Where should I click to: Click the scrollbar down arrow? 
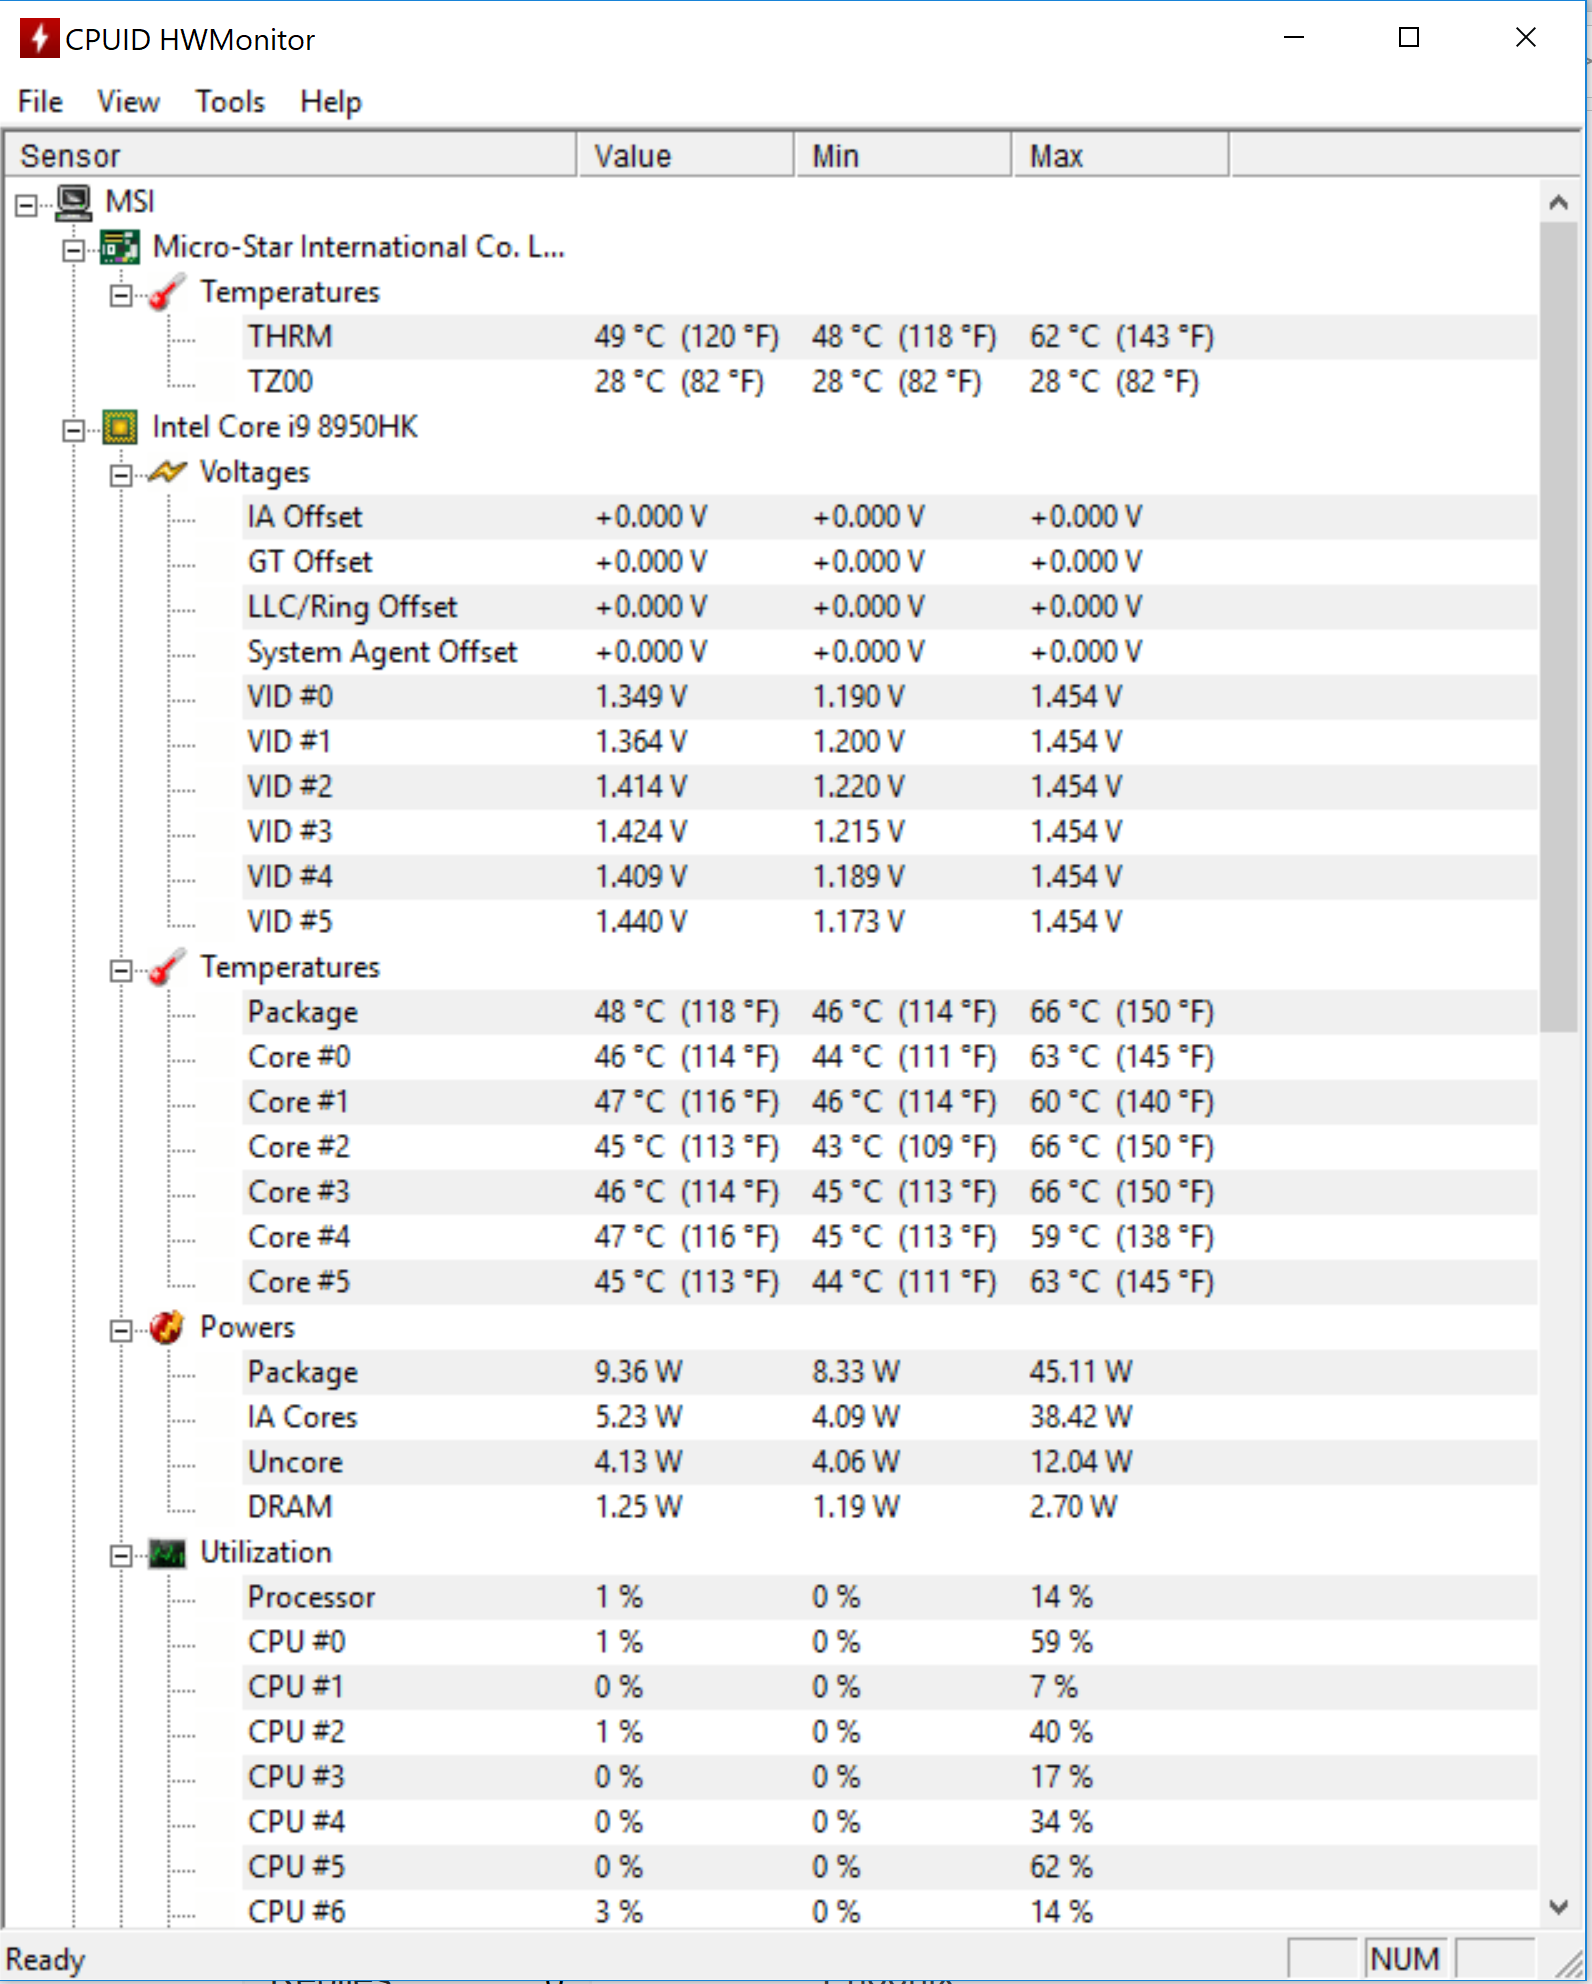(x=1558, y=1907)
